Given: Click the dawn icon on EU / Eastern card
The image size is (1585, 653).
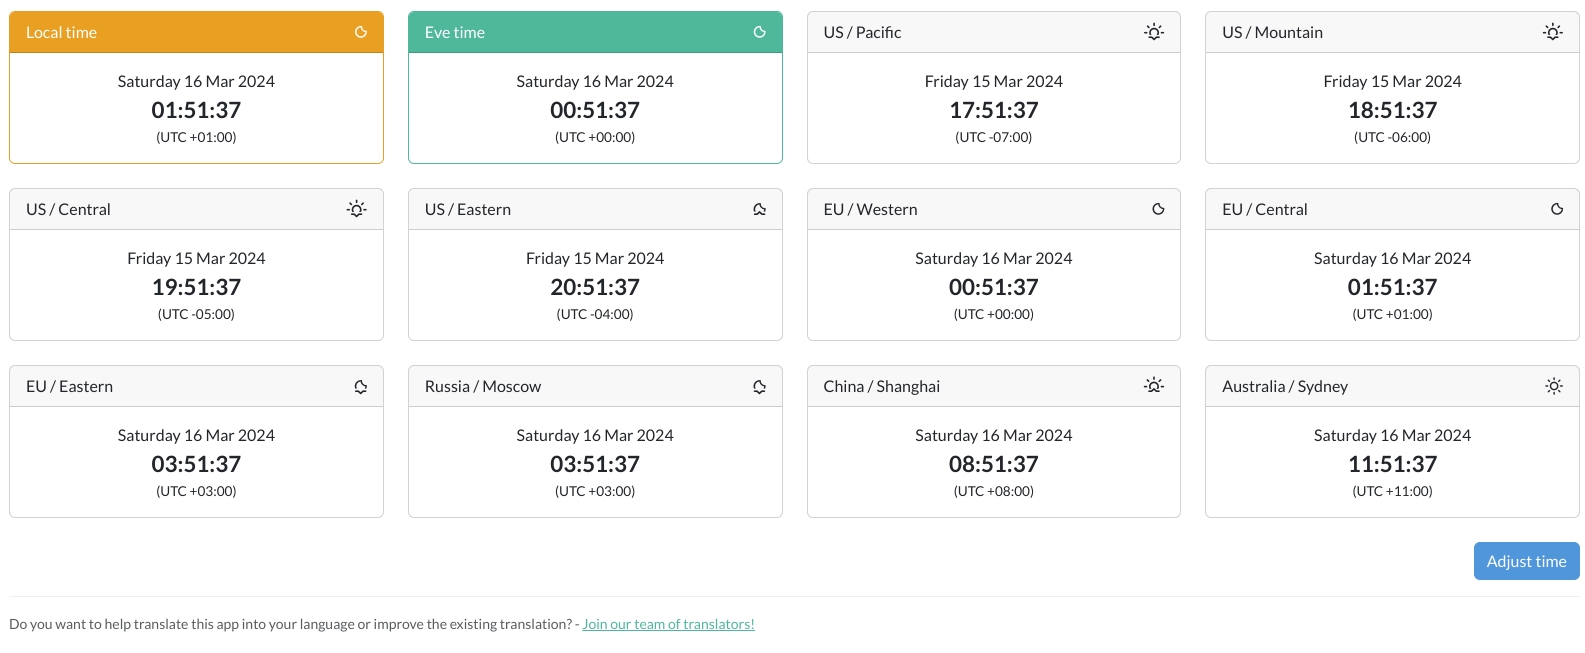Looking at the screenshot, I should click(361, 386).
